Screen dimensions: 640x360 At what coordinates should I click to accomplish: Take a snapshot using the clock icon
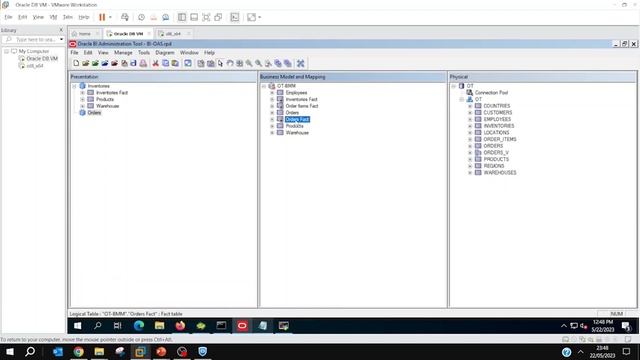click(141, 17)
